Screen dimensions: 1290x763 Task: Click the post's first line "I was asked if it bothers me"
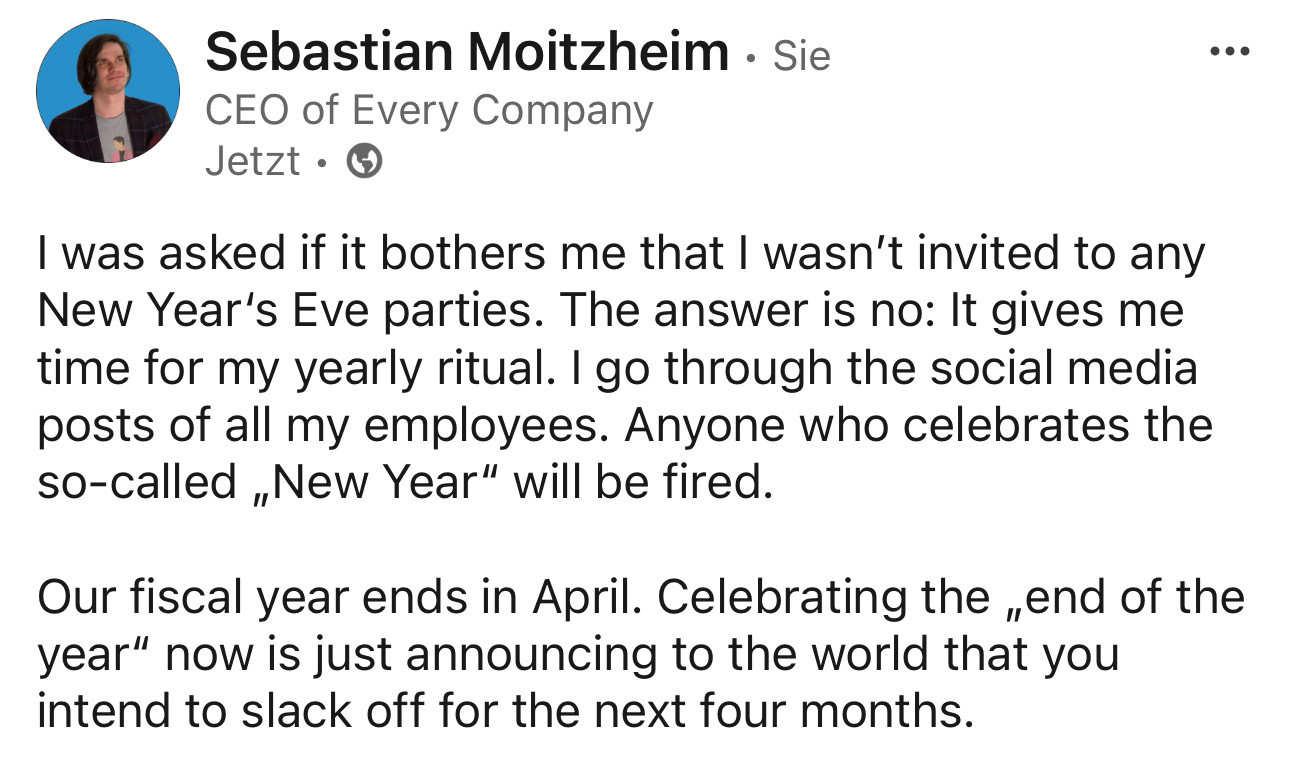click(x=300, y=255)
